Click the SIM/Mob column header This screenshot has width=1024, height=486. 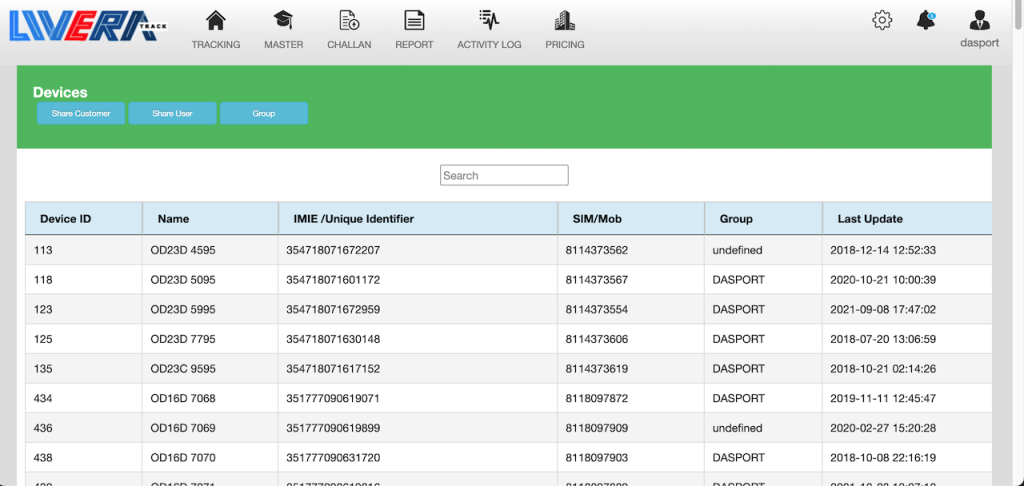595,219
